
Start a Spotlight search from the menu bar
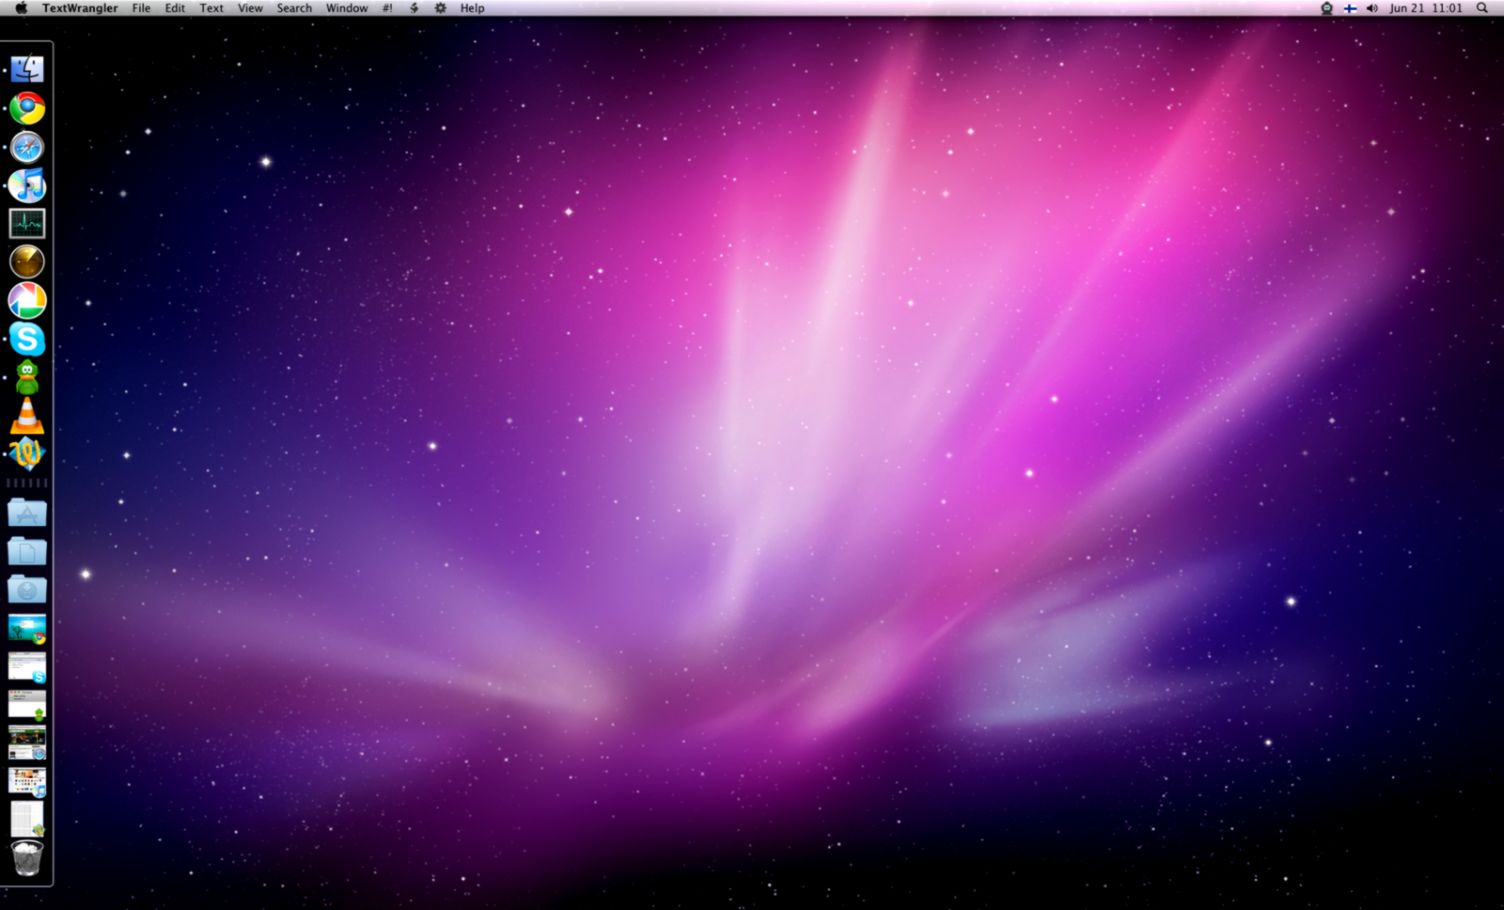click(1484, 8)
